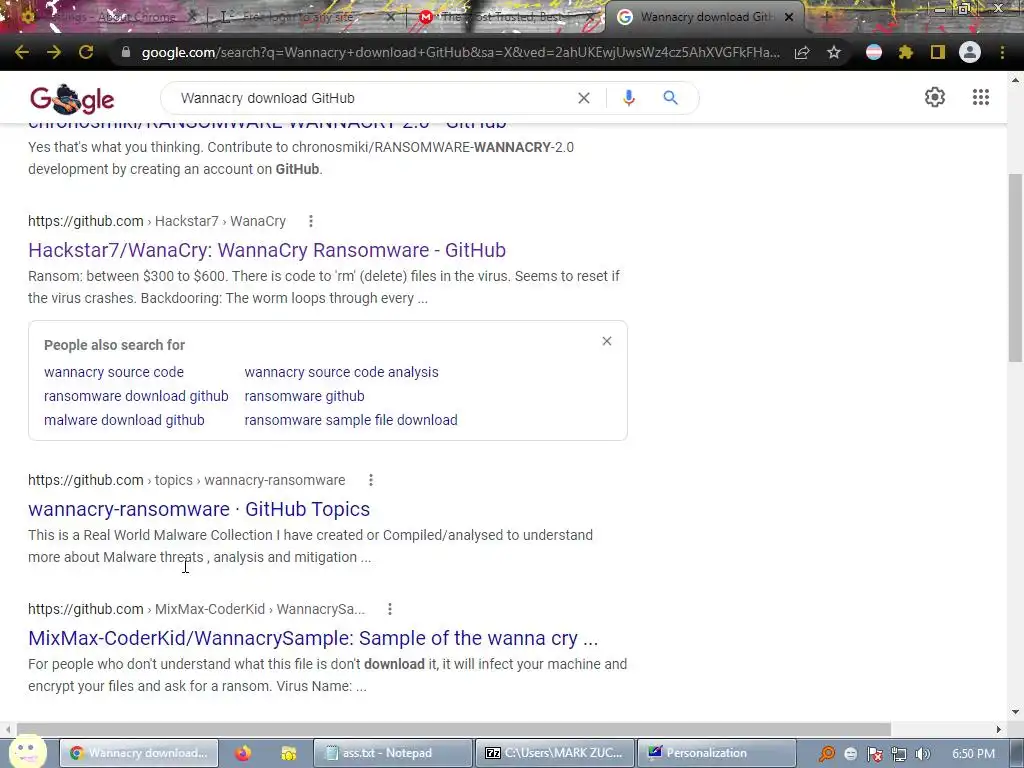Close the Wannacry download GitHub tab
This screenshot has width=1024, height=768.
point(789,17)
